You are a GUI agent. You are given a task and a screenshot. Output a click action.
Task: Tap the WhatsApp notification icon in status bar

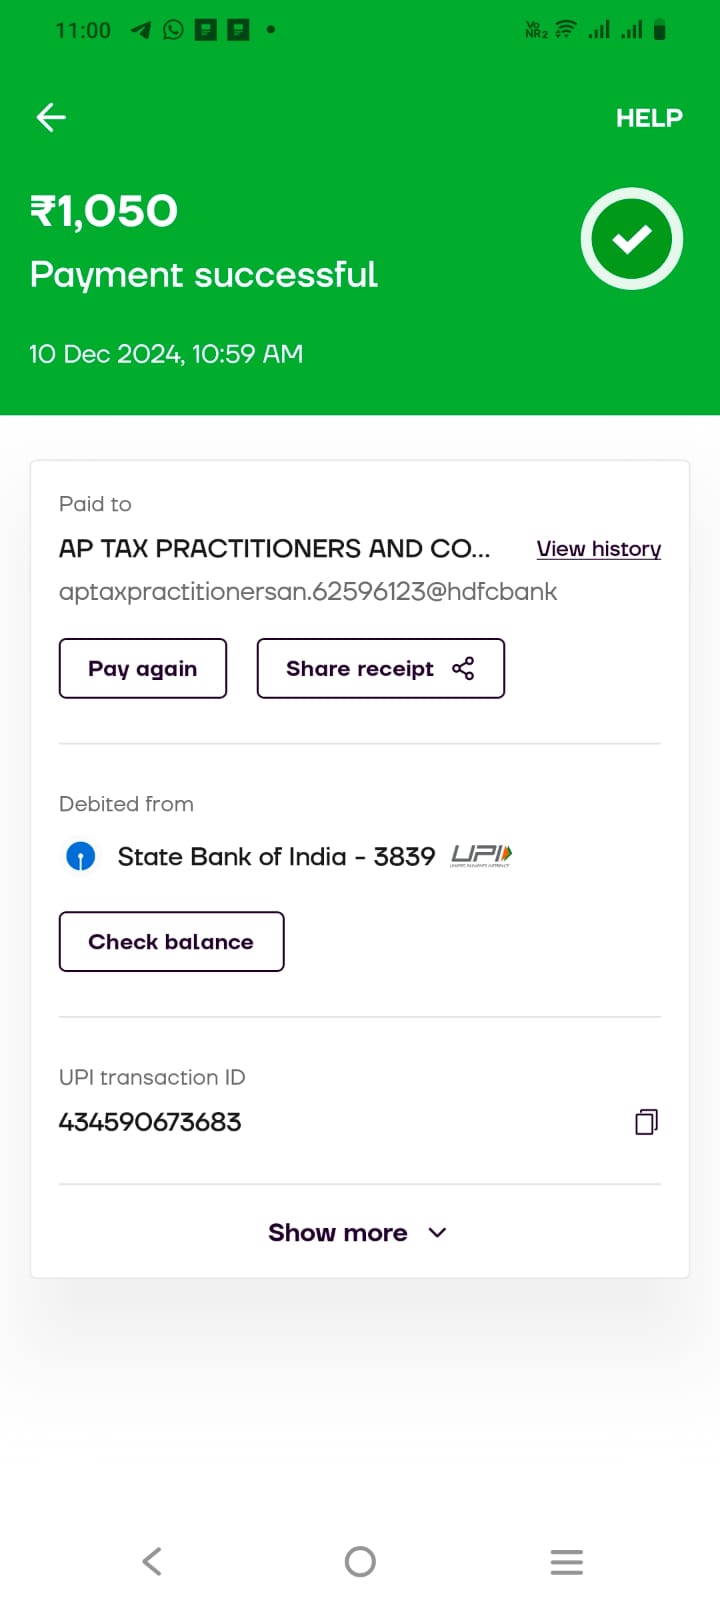point(173,30)
